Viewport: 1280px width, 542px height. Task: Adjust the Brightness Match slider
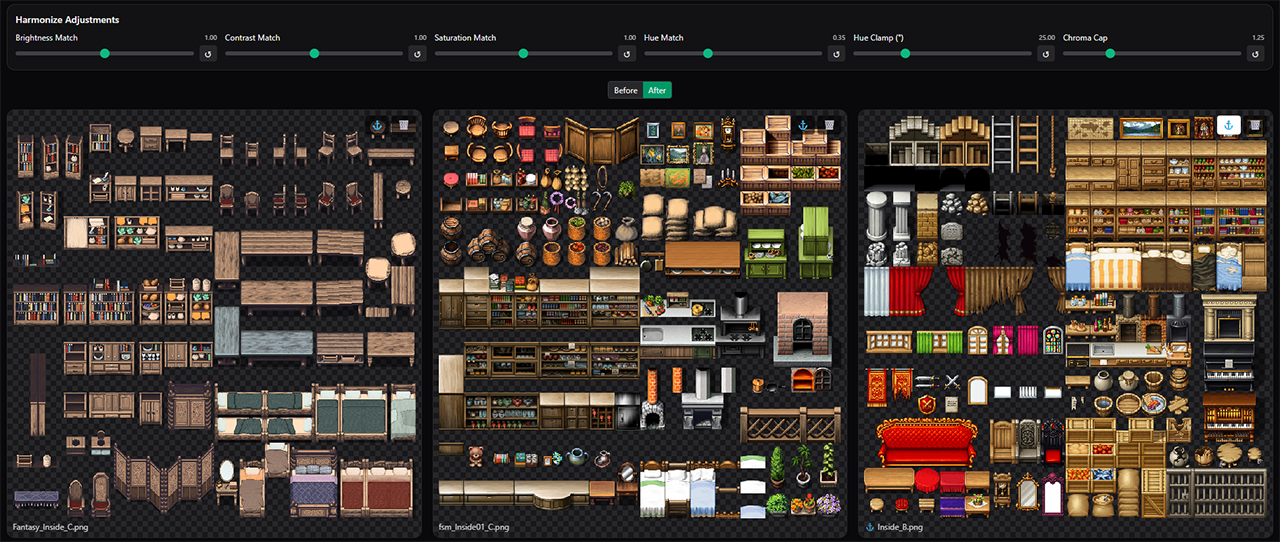tap(105, 54)
